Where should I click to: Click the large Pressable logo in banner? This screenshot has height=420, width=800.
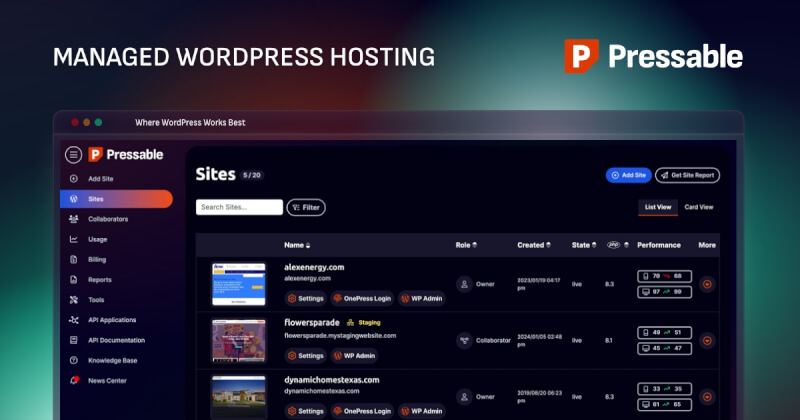click(x=653, y=56)
